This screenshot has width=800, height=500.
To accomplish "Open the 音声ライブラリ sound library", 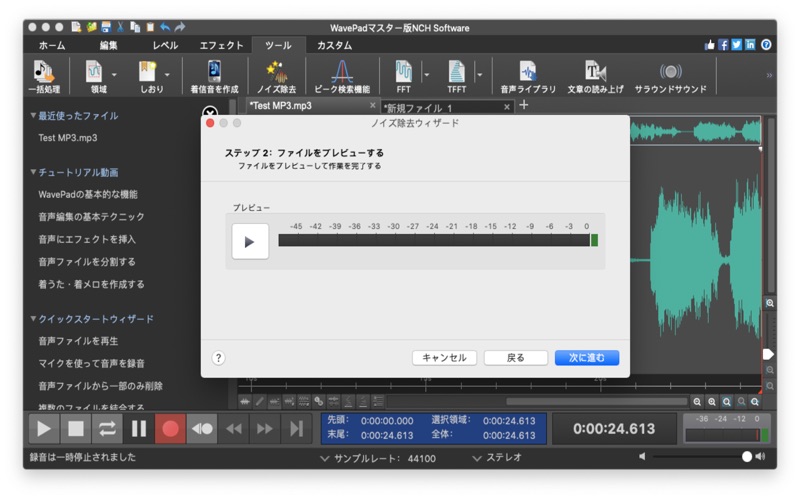I will 528,77.
